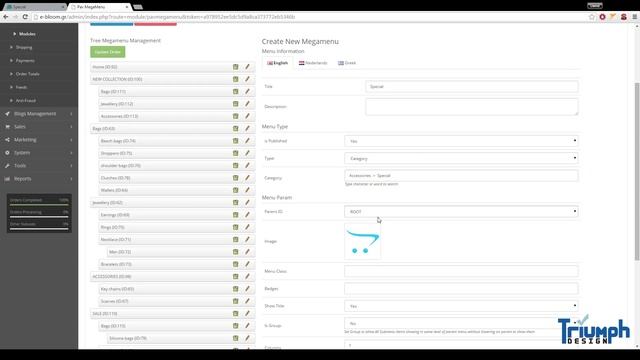Click the blue button above Tree Megamenu Management
Screen dimensions: 640x360
111,24
